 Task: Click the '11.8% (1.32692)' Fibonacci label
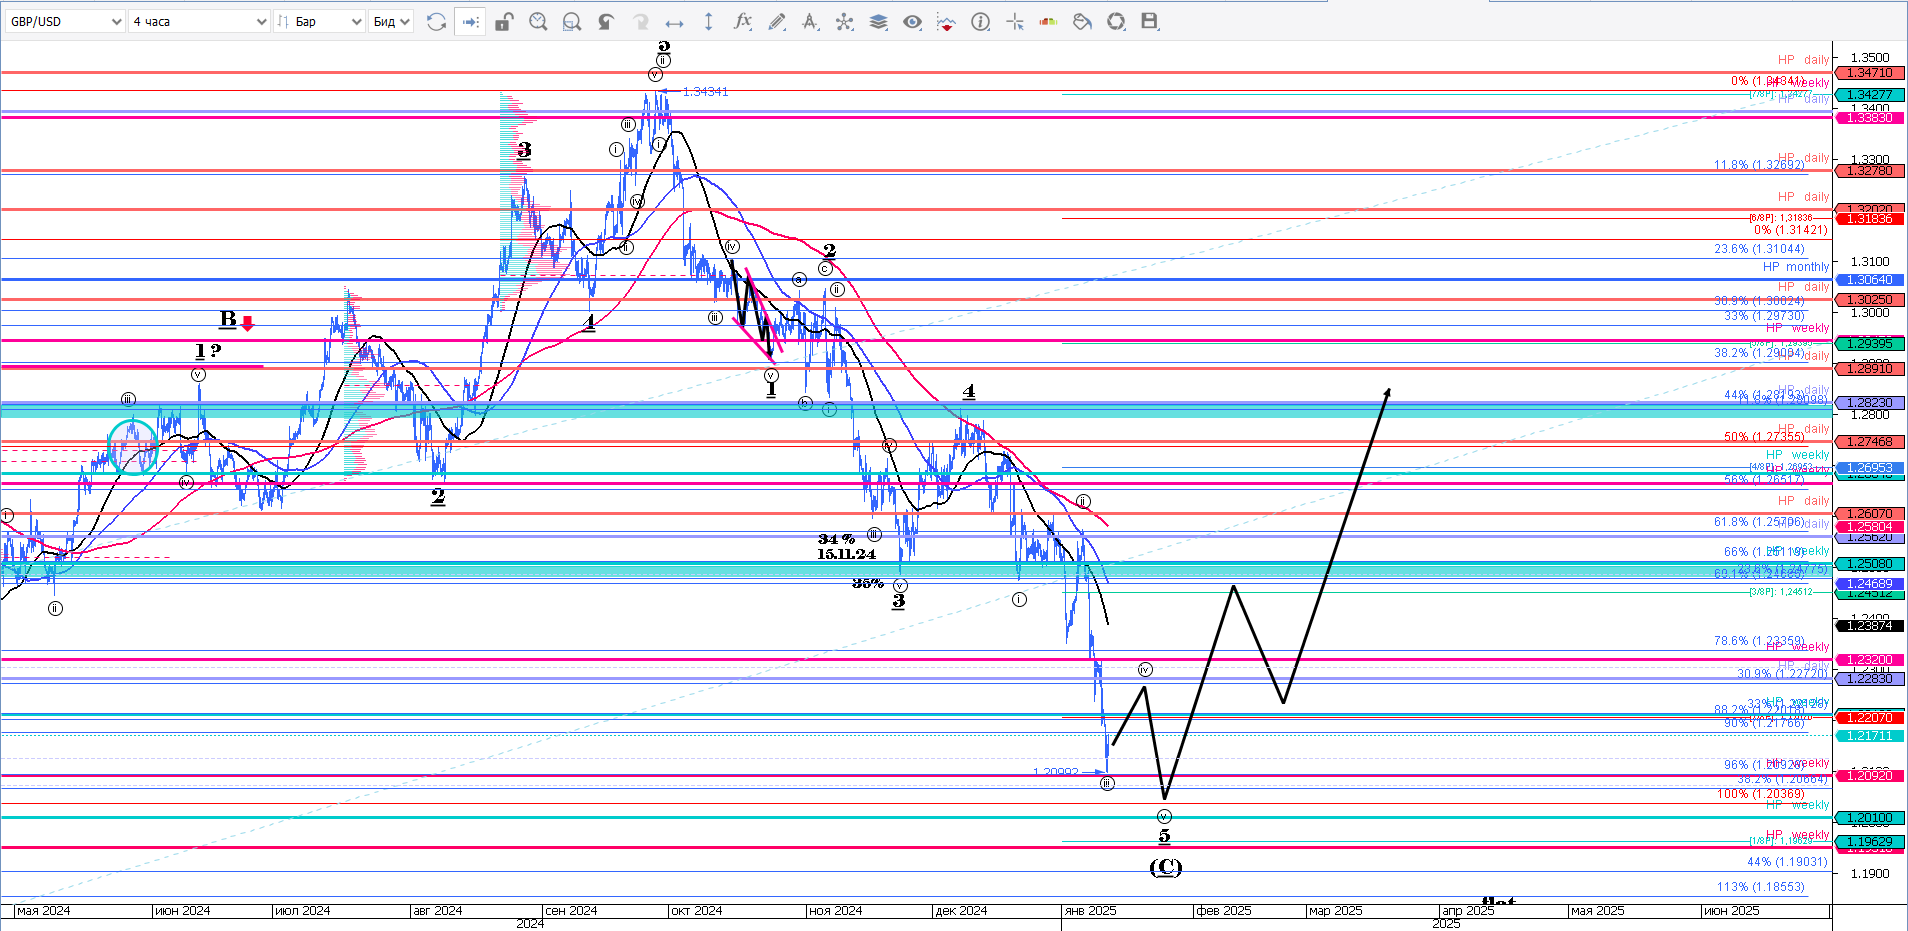(x=1759, y=165)
